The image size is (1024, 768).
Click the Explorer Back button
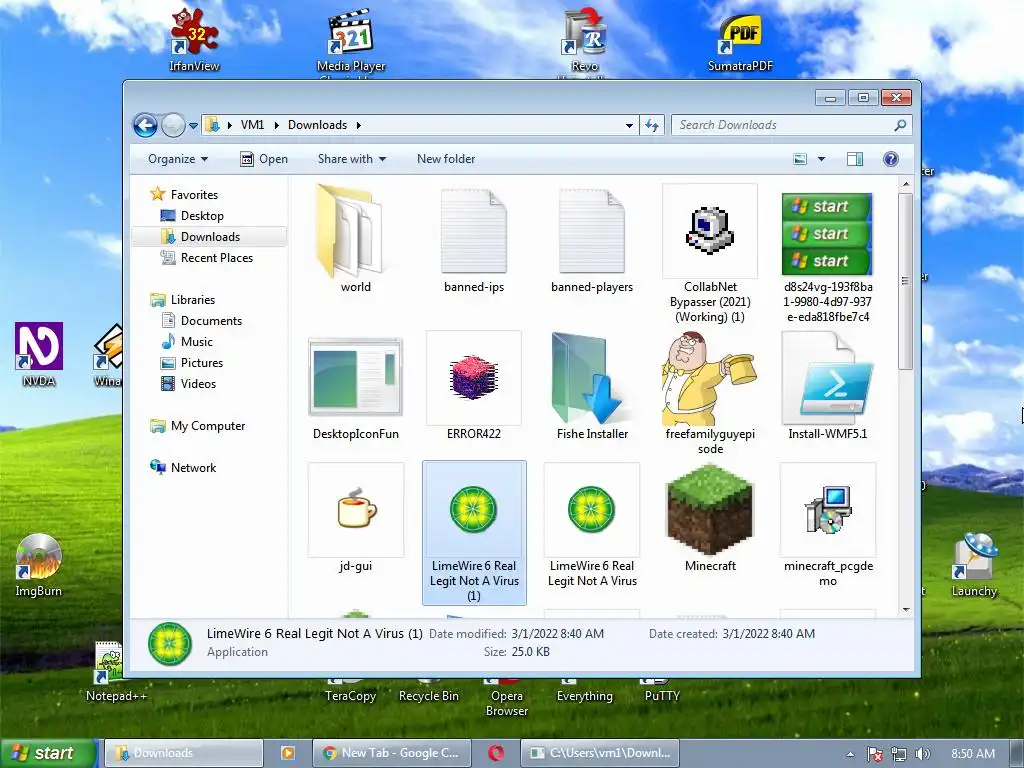coord(145,125)
